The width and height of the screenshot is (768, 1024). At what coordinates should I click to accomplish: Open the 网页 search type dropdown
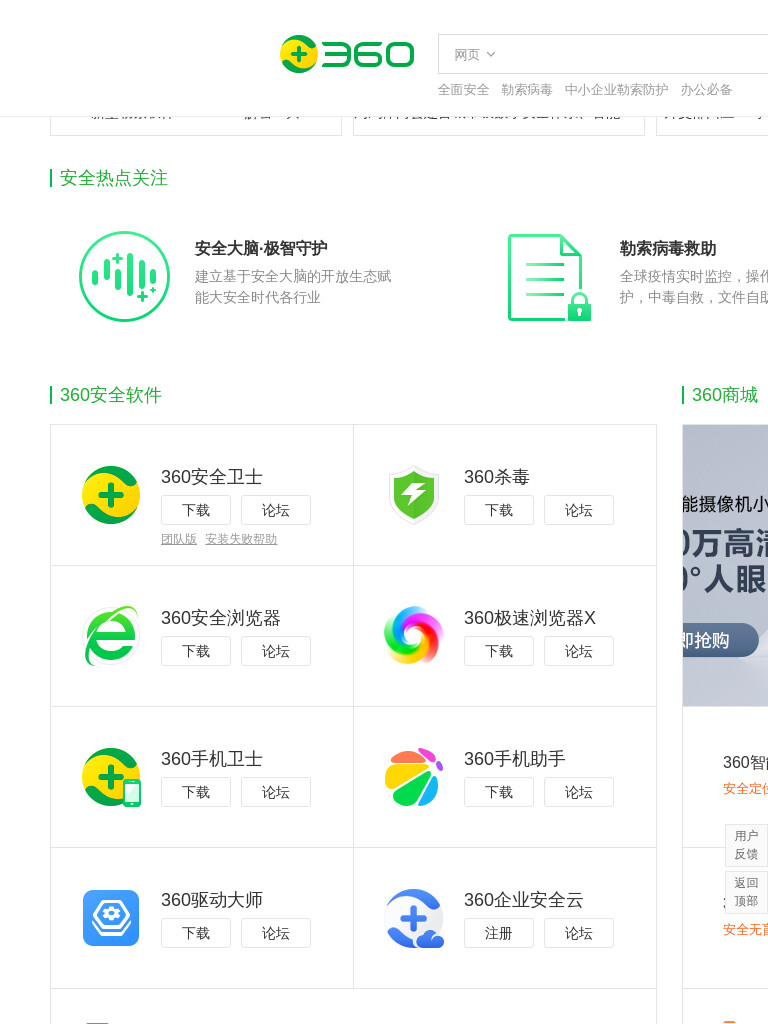coord(475,55)
